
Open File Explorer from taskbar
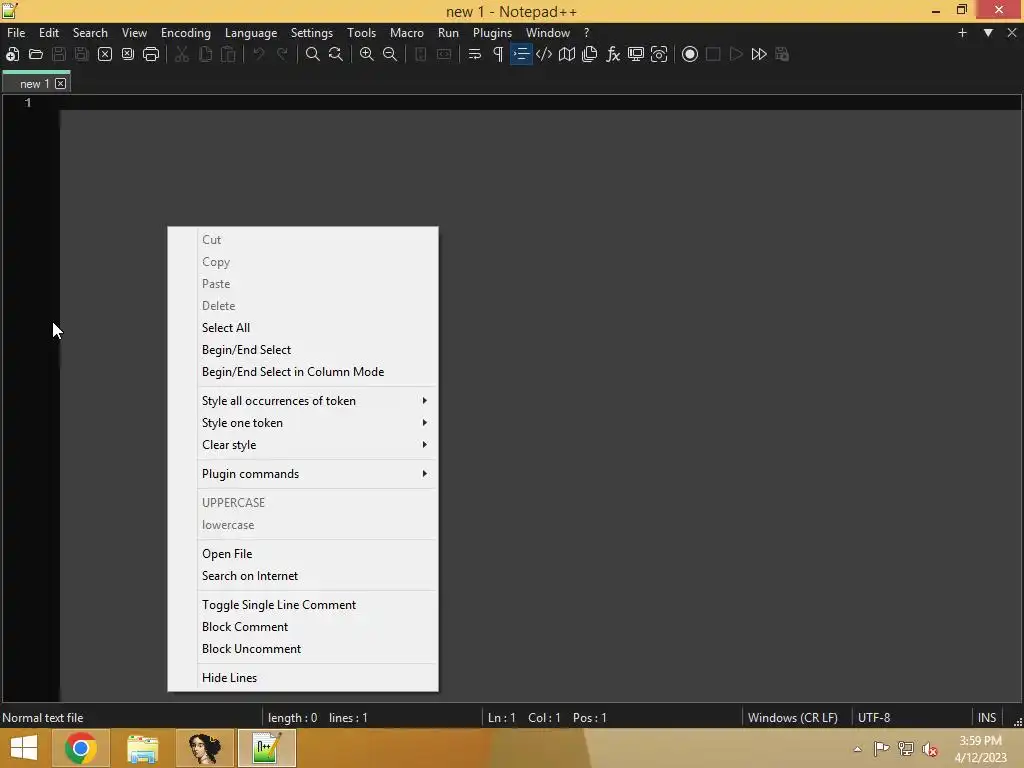coord(142,748)
